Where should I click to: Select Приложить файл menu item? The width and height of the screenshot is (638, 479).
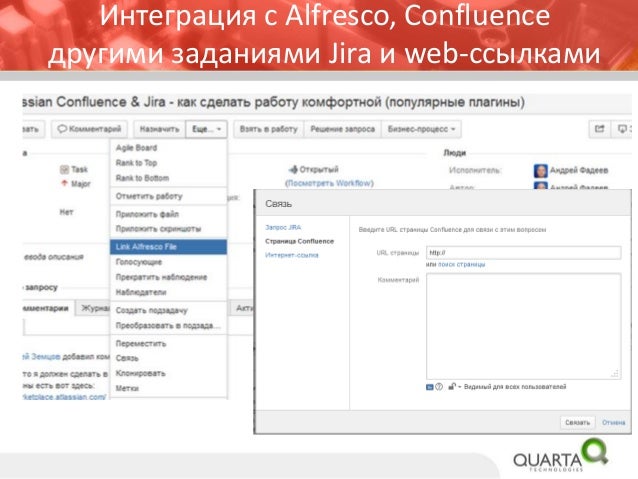[x=168, y=214]
